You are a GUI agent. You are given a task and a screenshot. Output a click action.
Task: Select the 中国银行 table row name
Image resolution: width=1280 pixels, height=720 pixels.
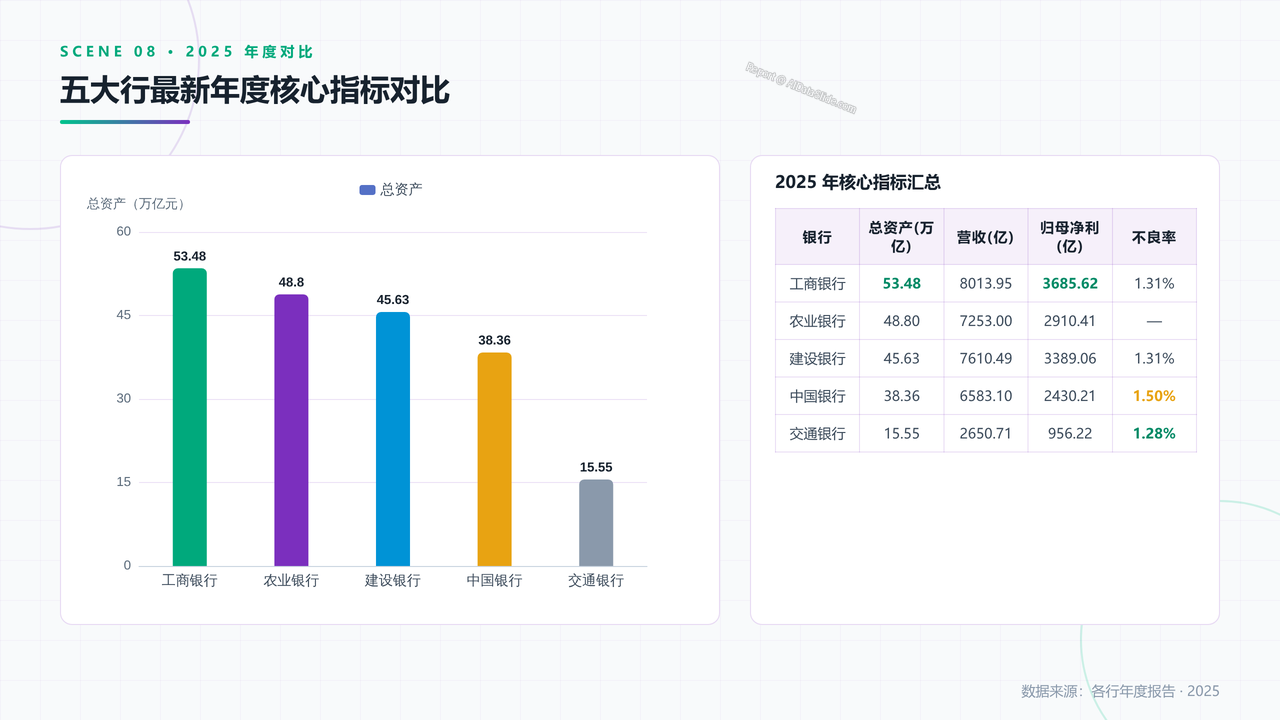pyautogui.click(x=817, y=396)
